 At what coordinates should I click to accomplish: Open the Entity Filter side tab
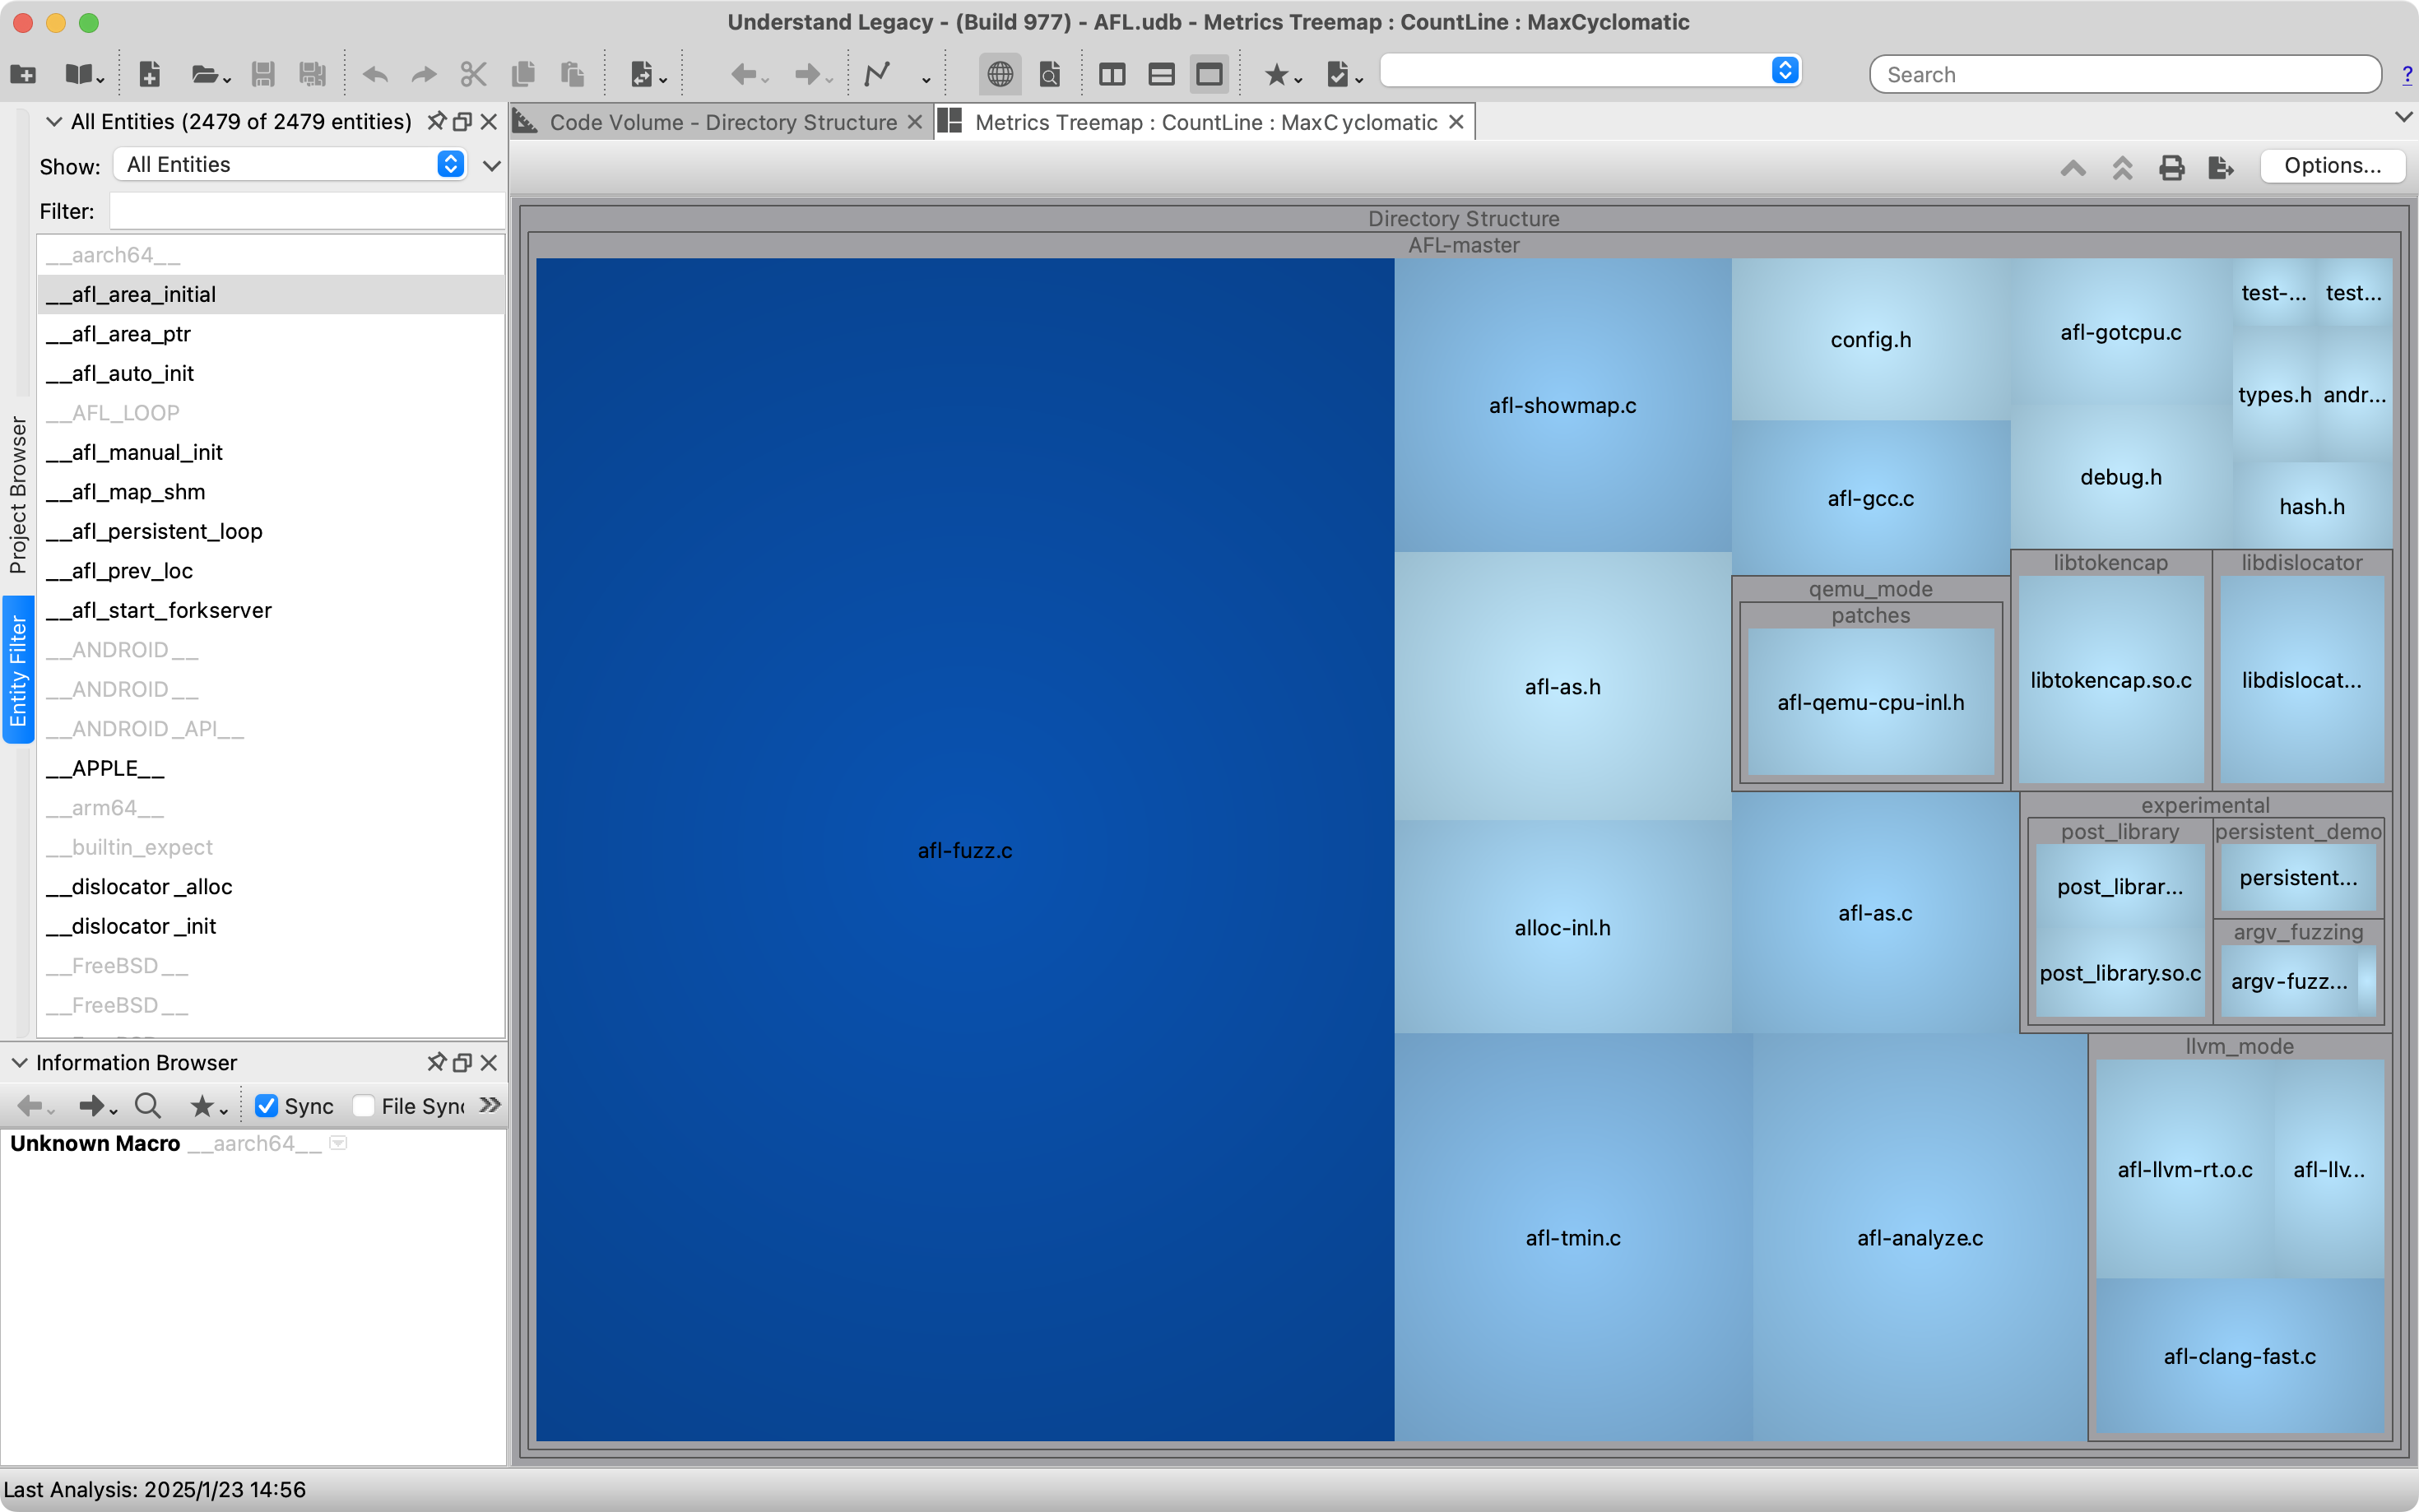(18, 669)
